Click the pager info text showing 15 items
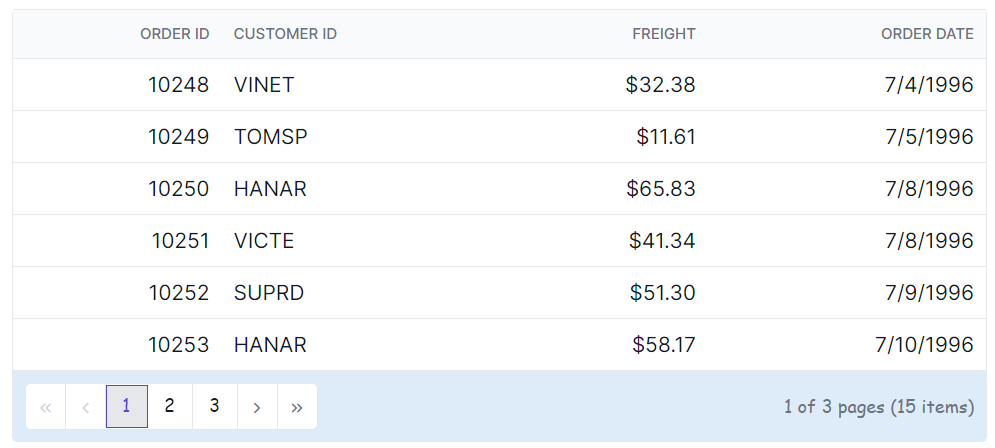This screenshot has height=448, width=995. (878, 407)
